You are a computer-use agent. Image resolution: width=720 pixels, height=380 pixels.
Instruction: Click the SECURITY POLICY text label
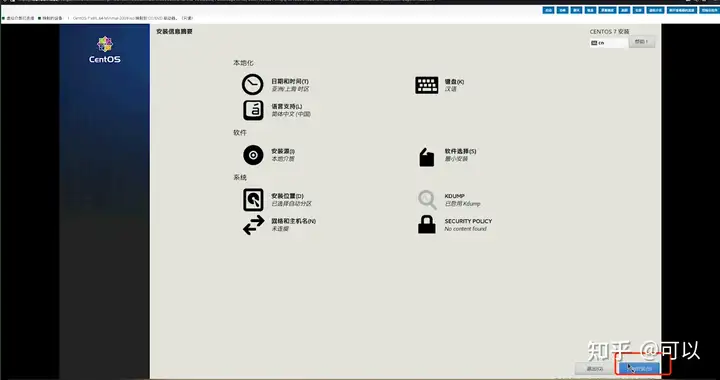pos(468,221)
